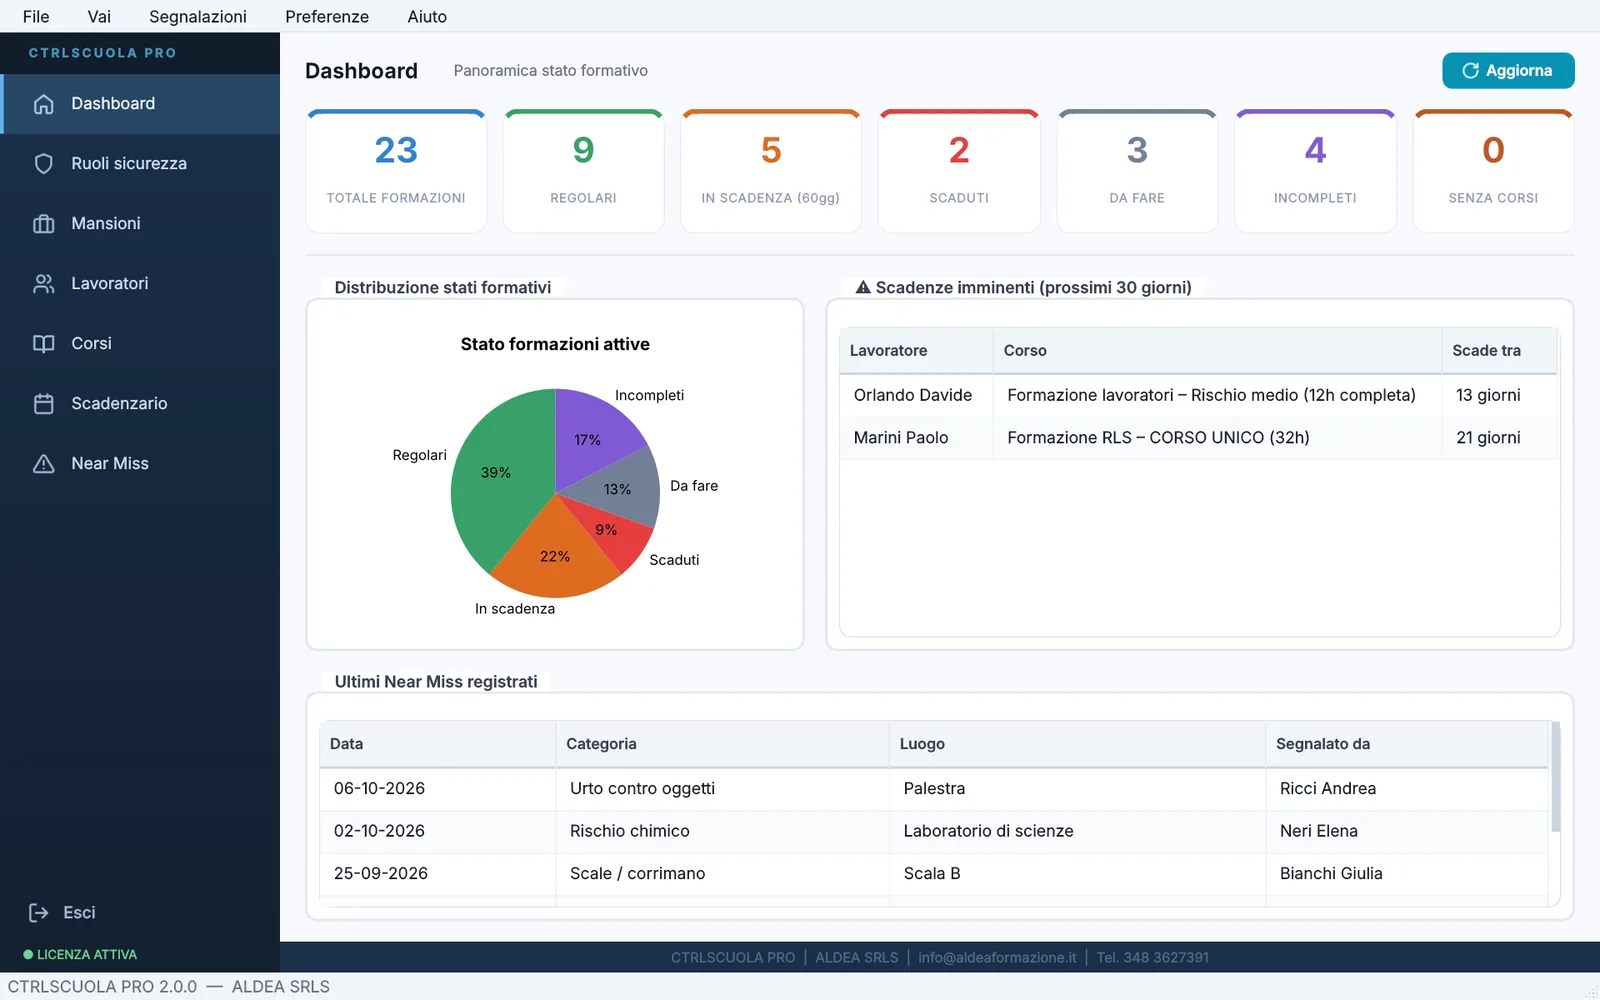Click the 13 giorni deadline cell
The image size is (1600, 1000).
pyautogui.click(x=1499, y=395)
